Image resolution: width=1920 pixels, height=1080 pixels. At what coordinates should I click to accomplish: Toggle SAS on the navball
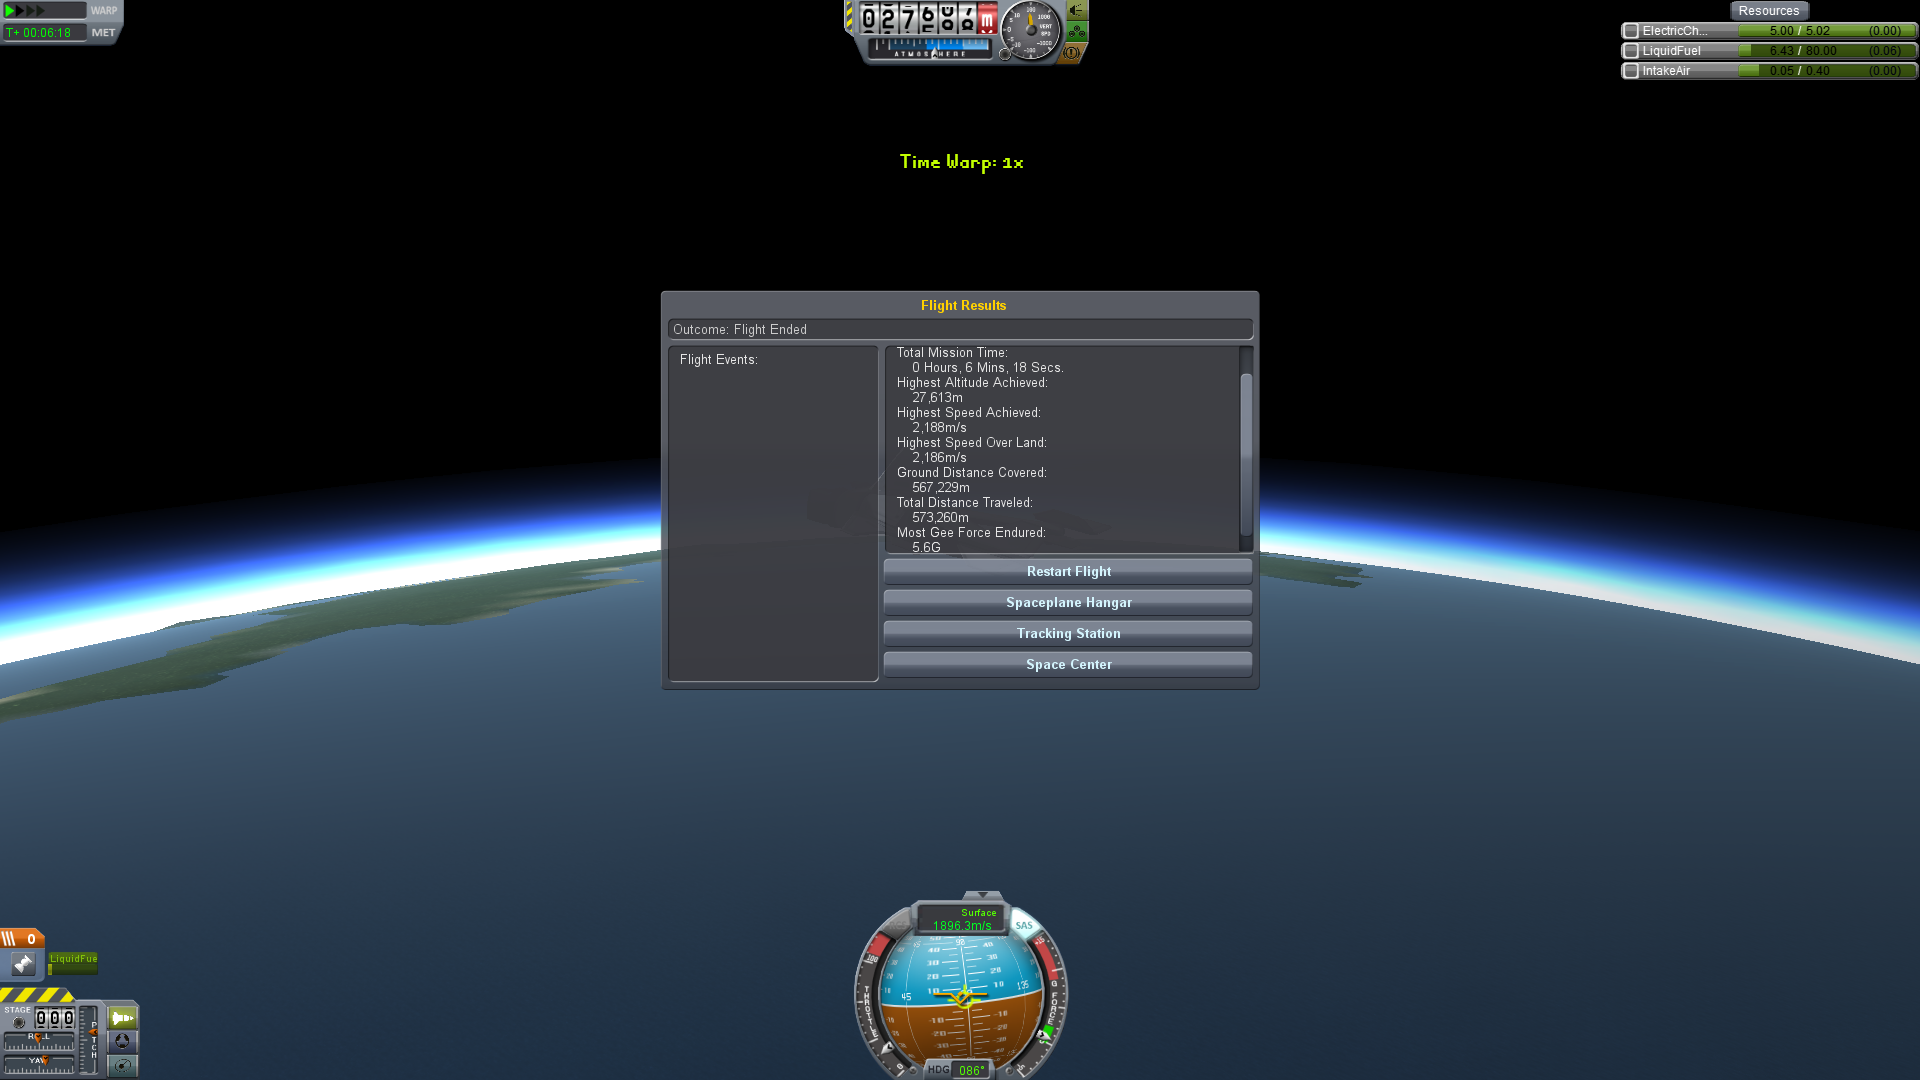pyautogui.click(x=1025, y=925)
